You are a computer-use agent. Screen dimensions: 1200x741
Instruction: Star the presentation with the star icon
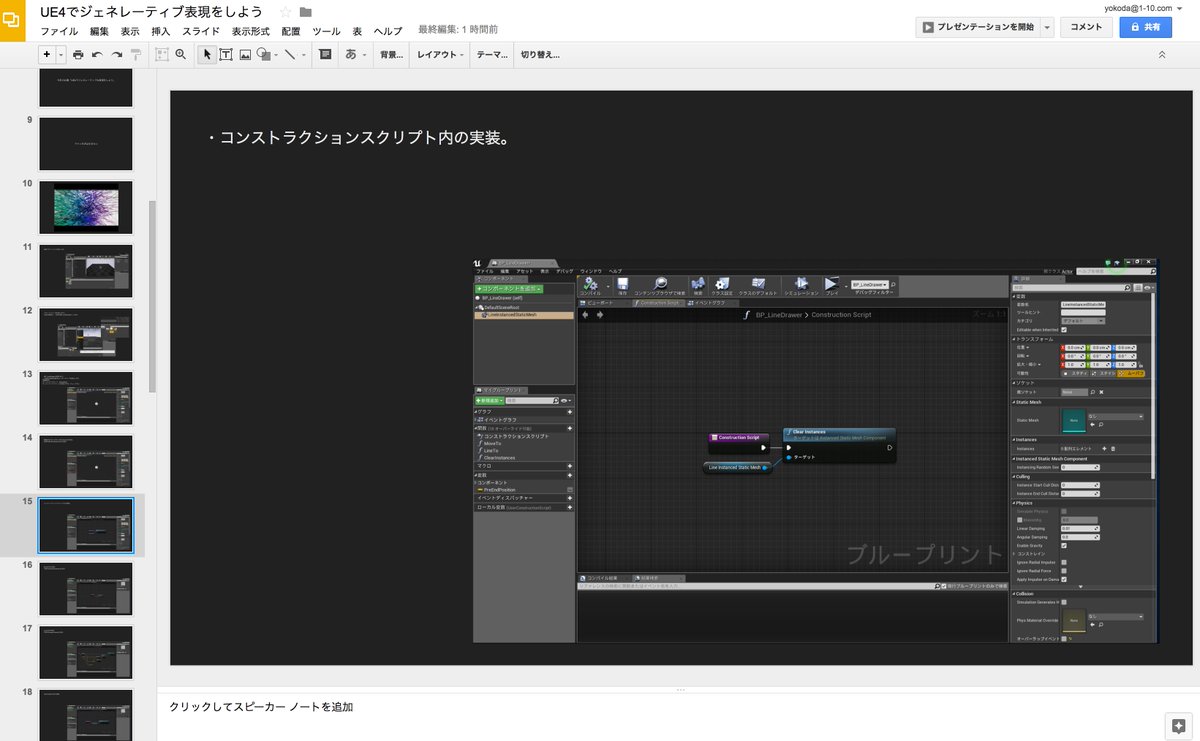click(x=285, y=12)
